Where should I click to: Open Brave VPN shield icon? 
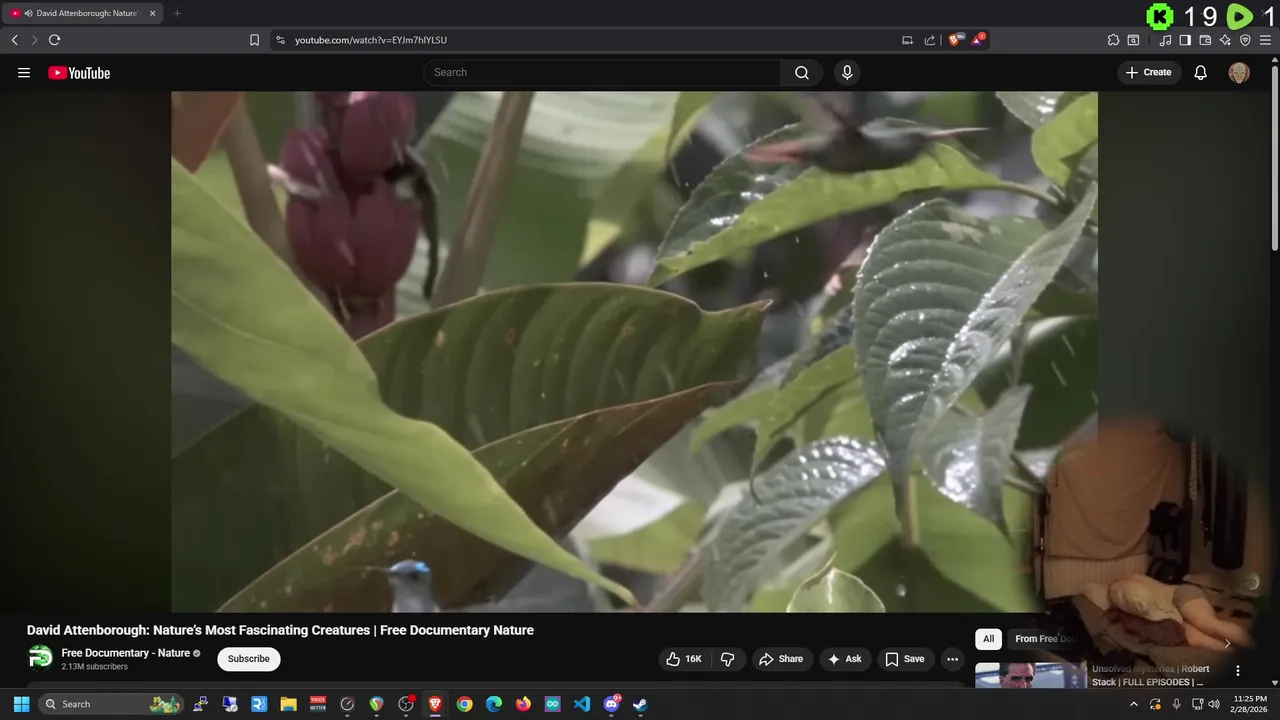tap(1245, 40)
